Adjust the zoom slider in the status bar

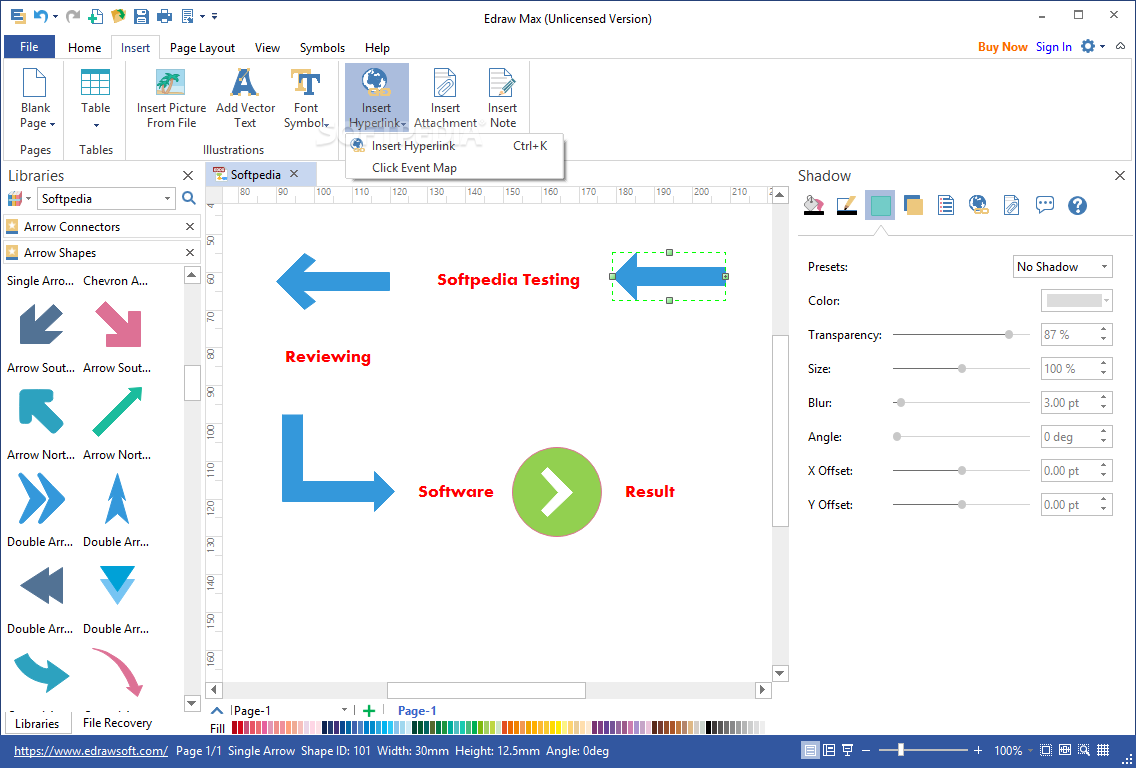pyautogui.click(x=923, y=751)
